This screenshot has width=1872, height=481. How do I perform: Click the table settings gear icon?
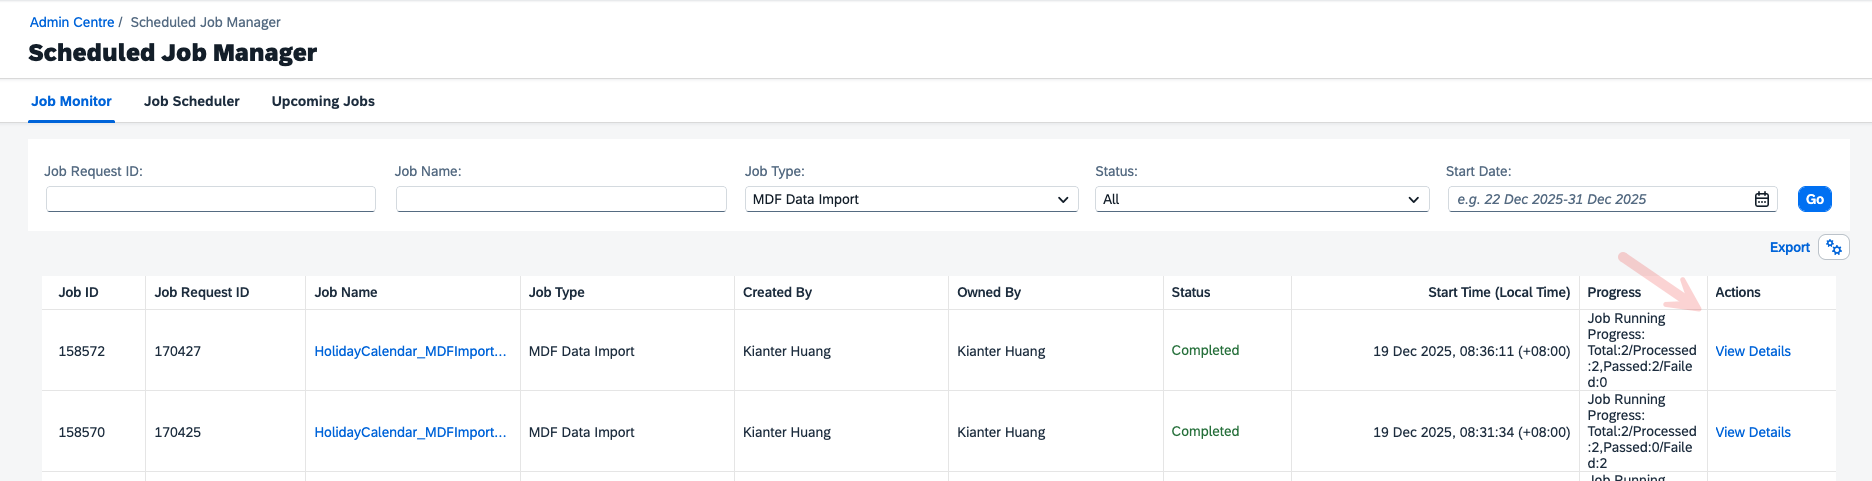click(1833, 247)
